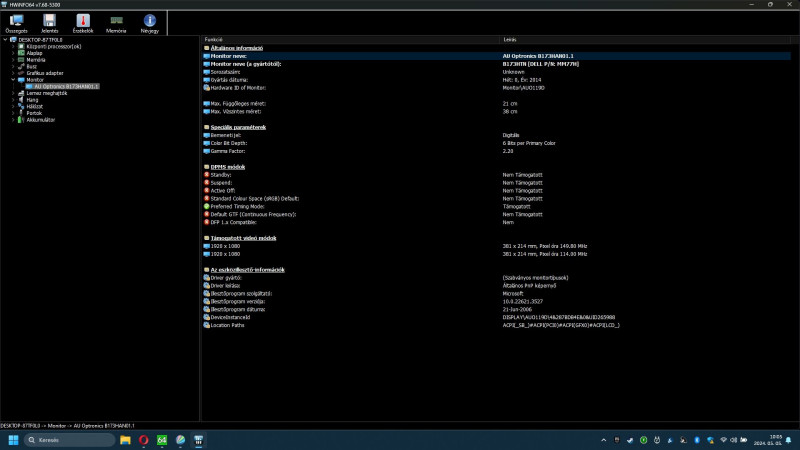800x450 pixels.
Task: Select the Hardware ID of Monitor row
Action: tap(496, 88)
